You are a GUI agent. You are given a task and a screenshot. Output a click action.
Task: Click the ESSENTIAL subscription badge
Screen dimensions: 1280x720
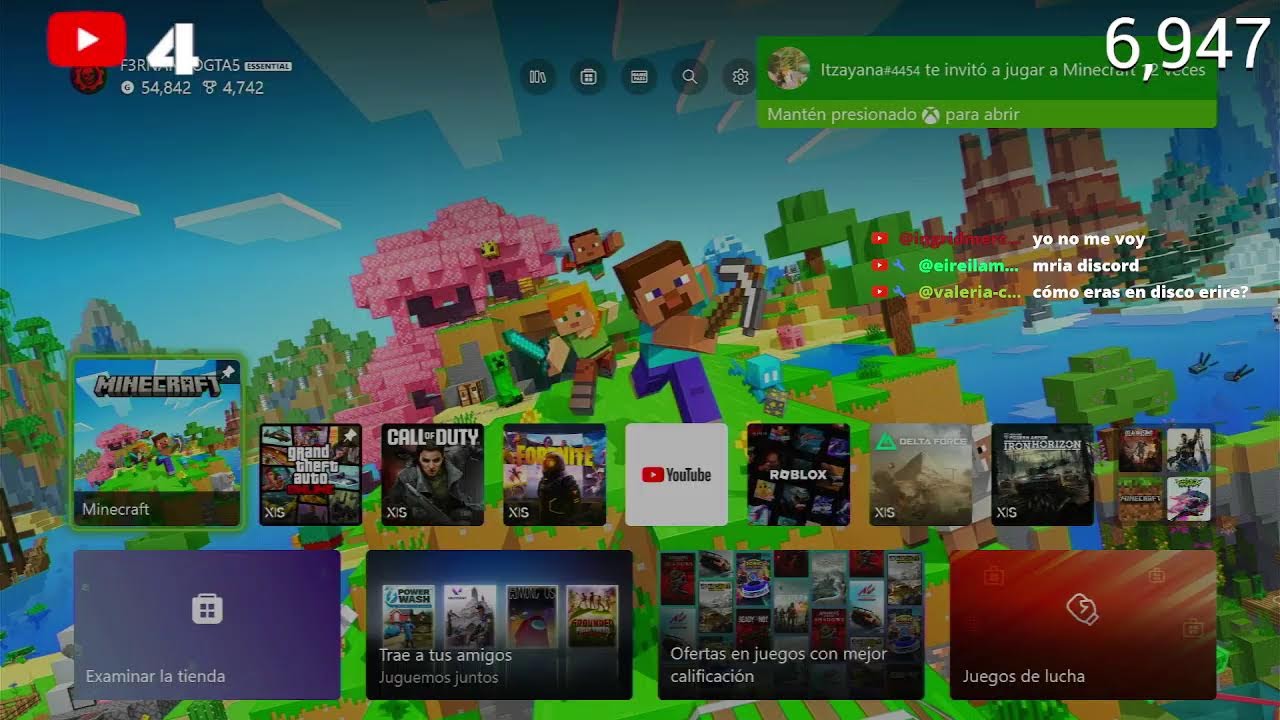pos(268,66)
